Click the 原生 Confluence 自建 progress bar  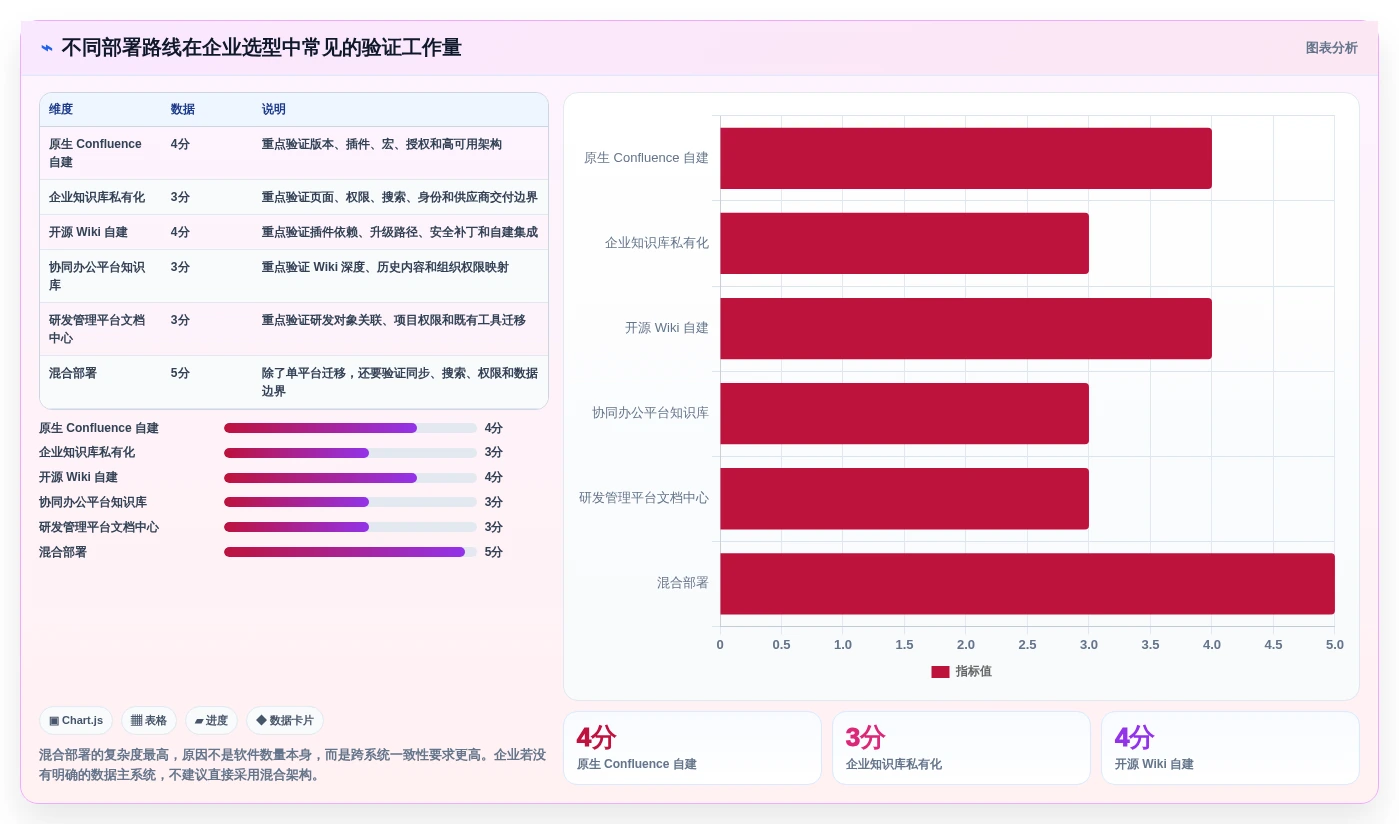point(350,428)
